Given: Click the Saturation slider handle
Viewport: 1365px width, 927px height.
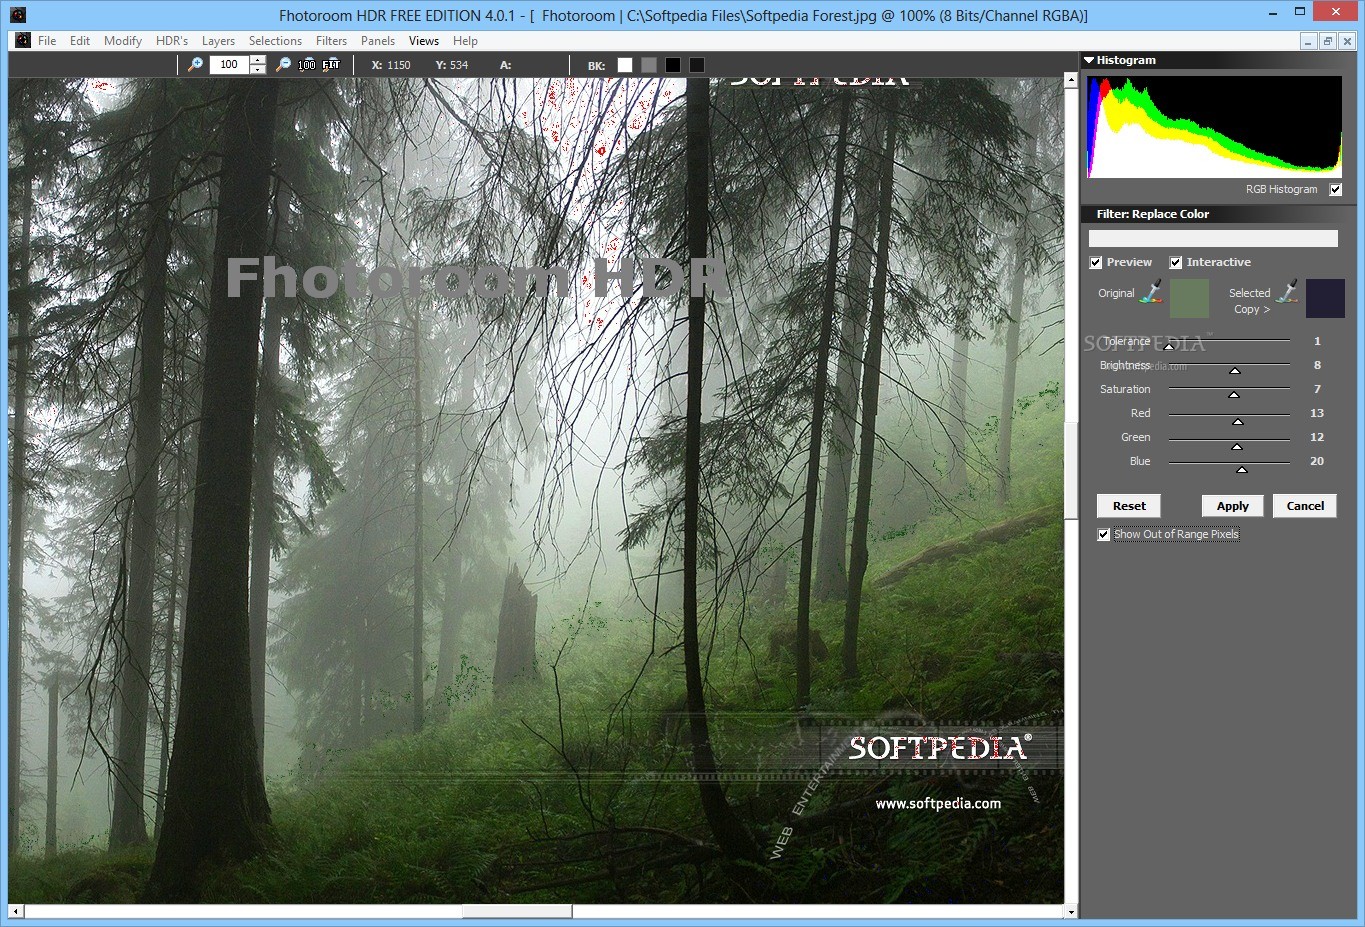Looking at the screenshot, I should 1233,395.
